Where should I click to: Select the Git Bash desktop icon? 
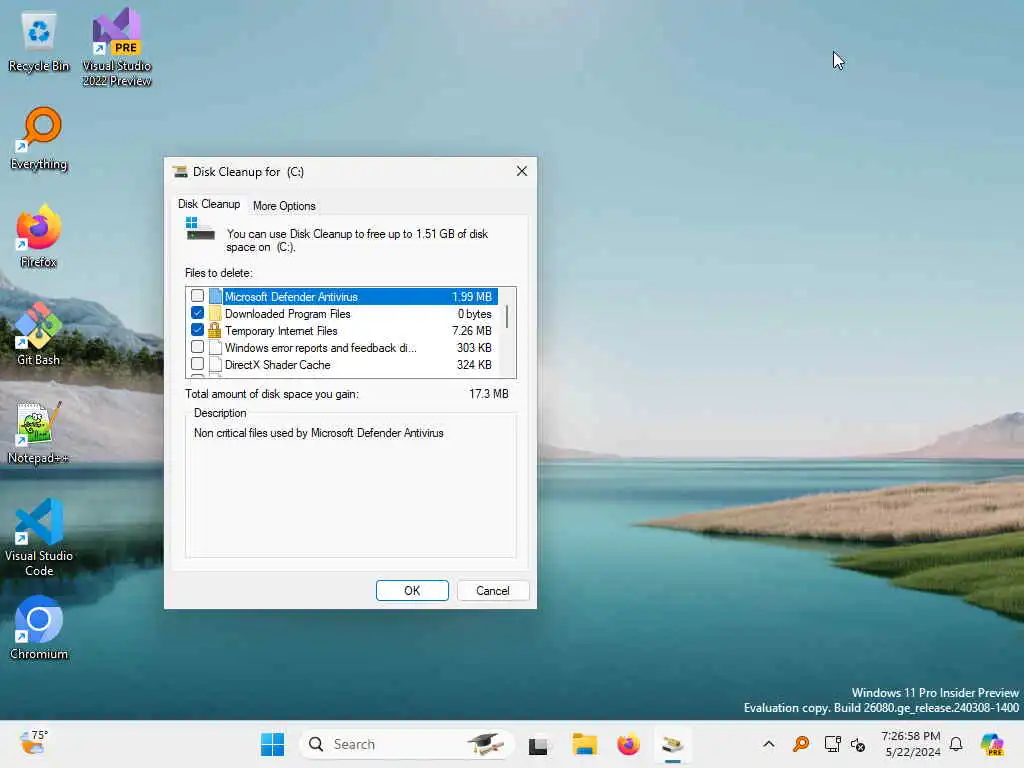pos(39,334)
